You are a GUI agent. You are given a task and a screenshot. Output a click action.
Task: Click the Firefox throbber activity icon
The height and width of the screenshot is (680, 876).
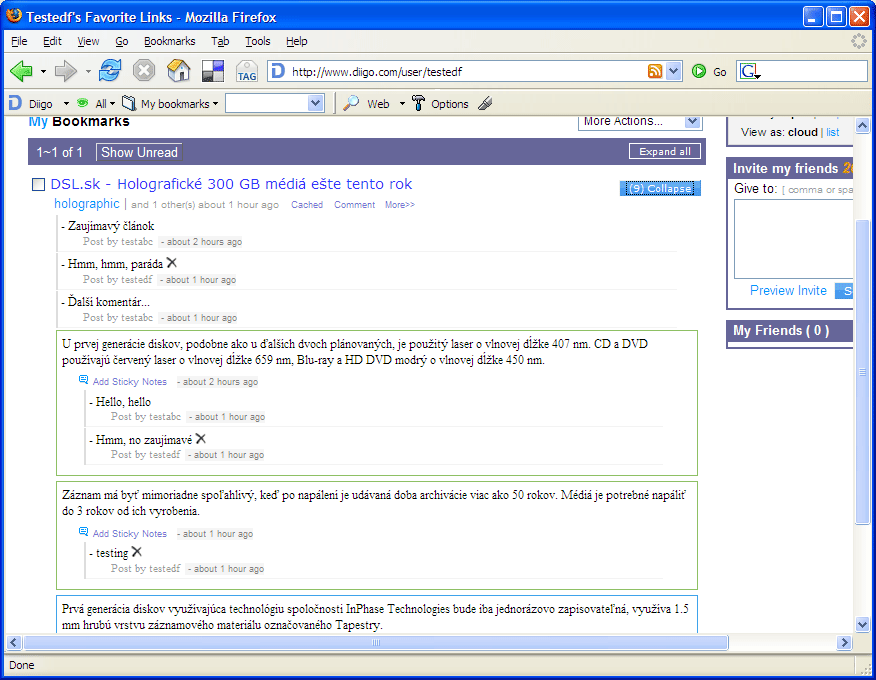point(858,41)
